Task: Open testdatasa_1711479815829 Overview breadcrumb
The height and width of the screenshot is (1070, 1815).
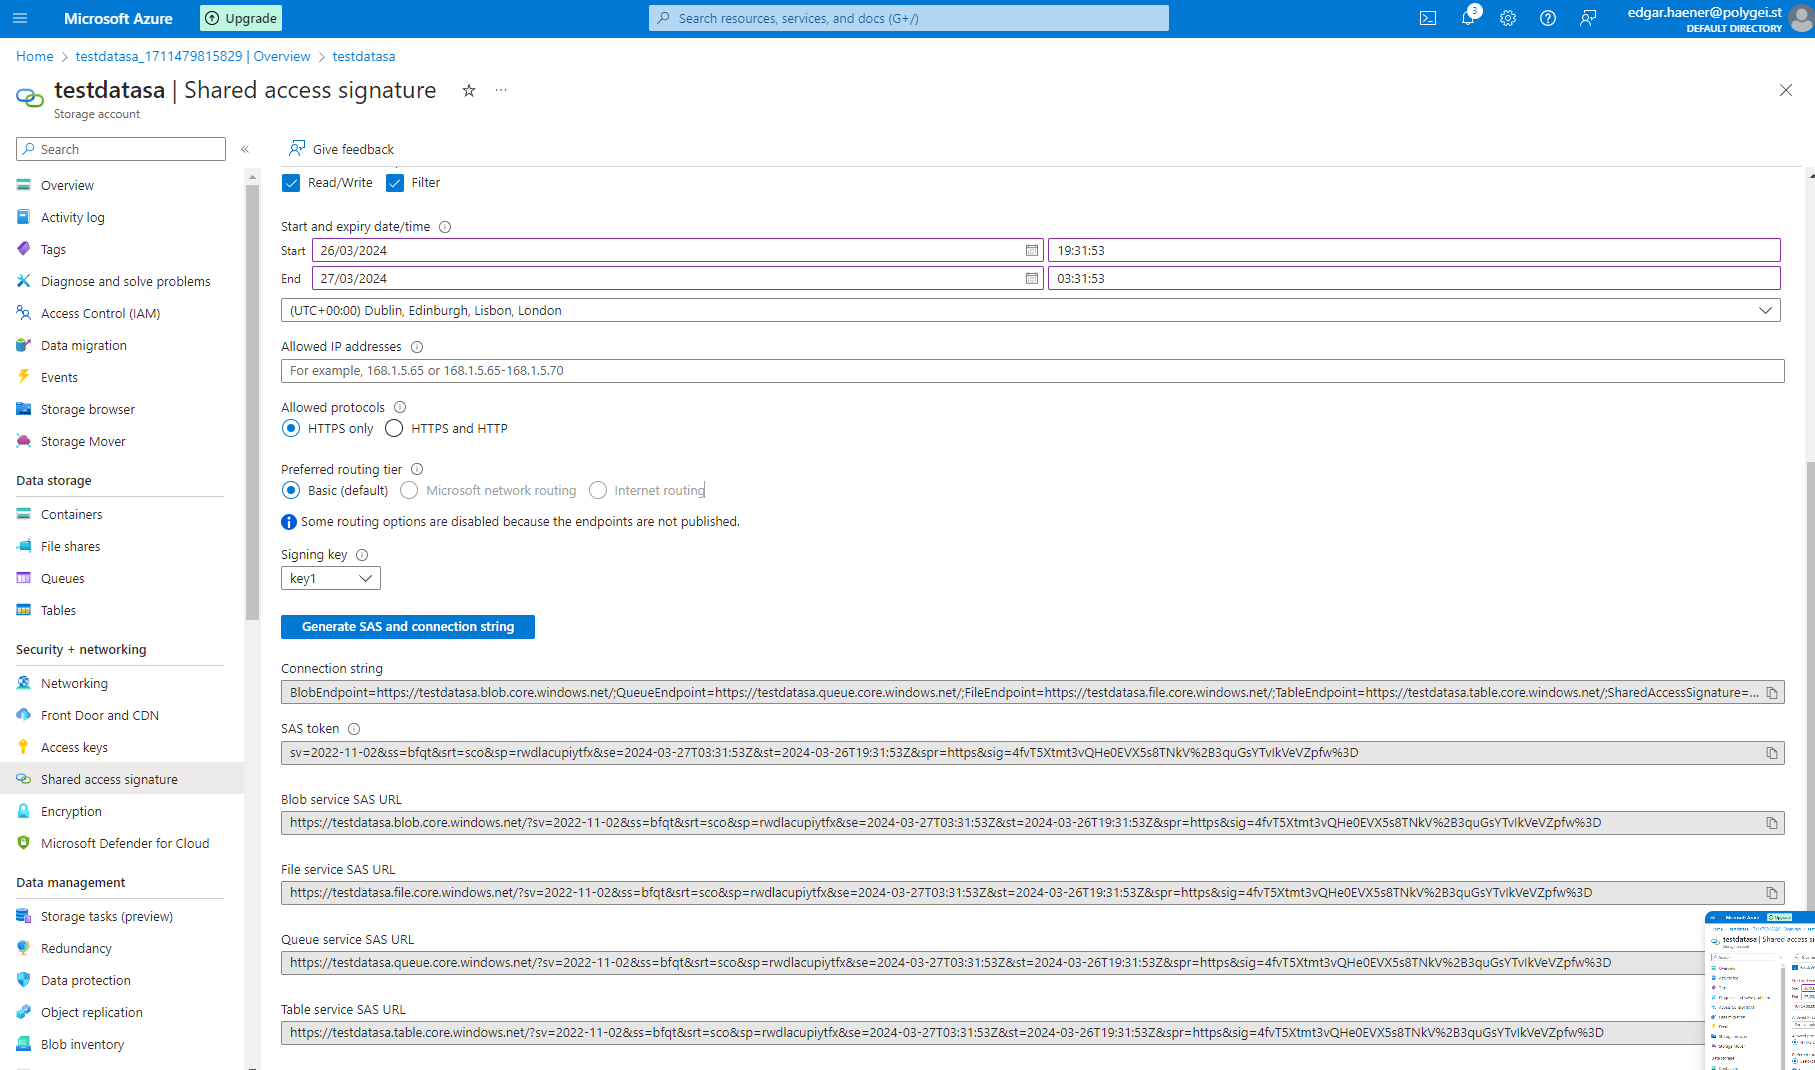Action: (x=193, y=56)
